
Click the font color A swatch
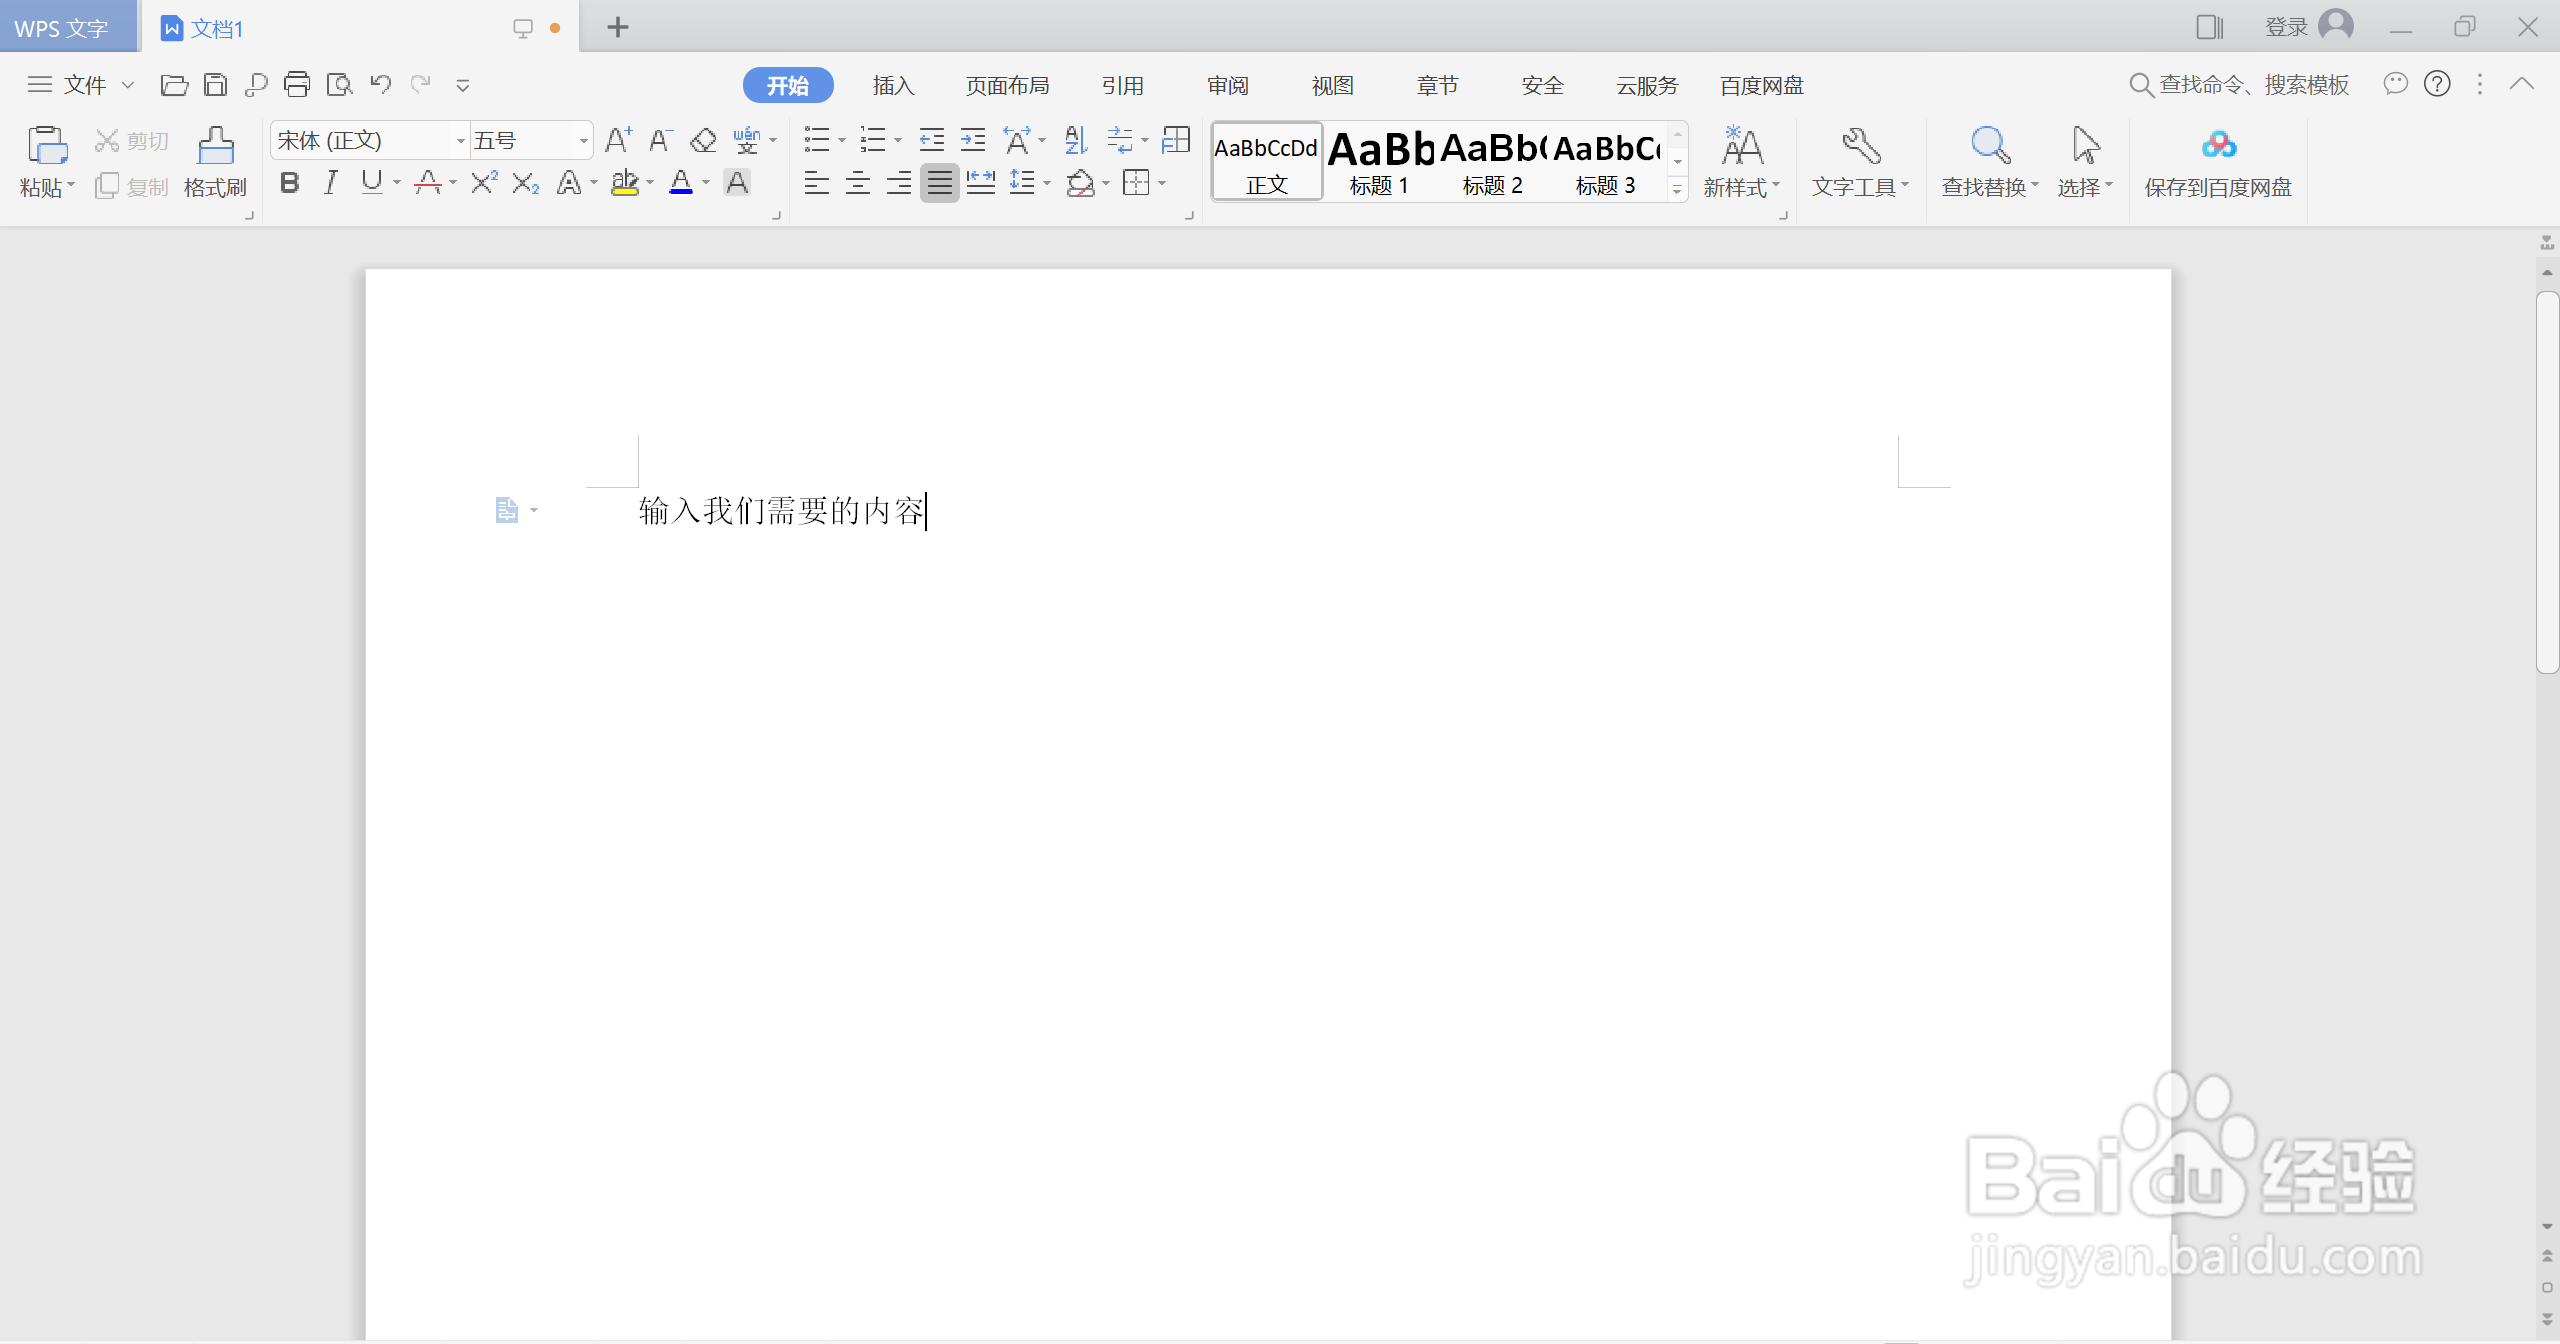tap(681, 183)
